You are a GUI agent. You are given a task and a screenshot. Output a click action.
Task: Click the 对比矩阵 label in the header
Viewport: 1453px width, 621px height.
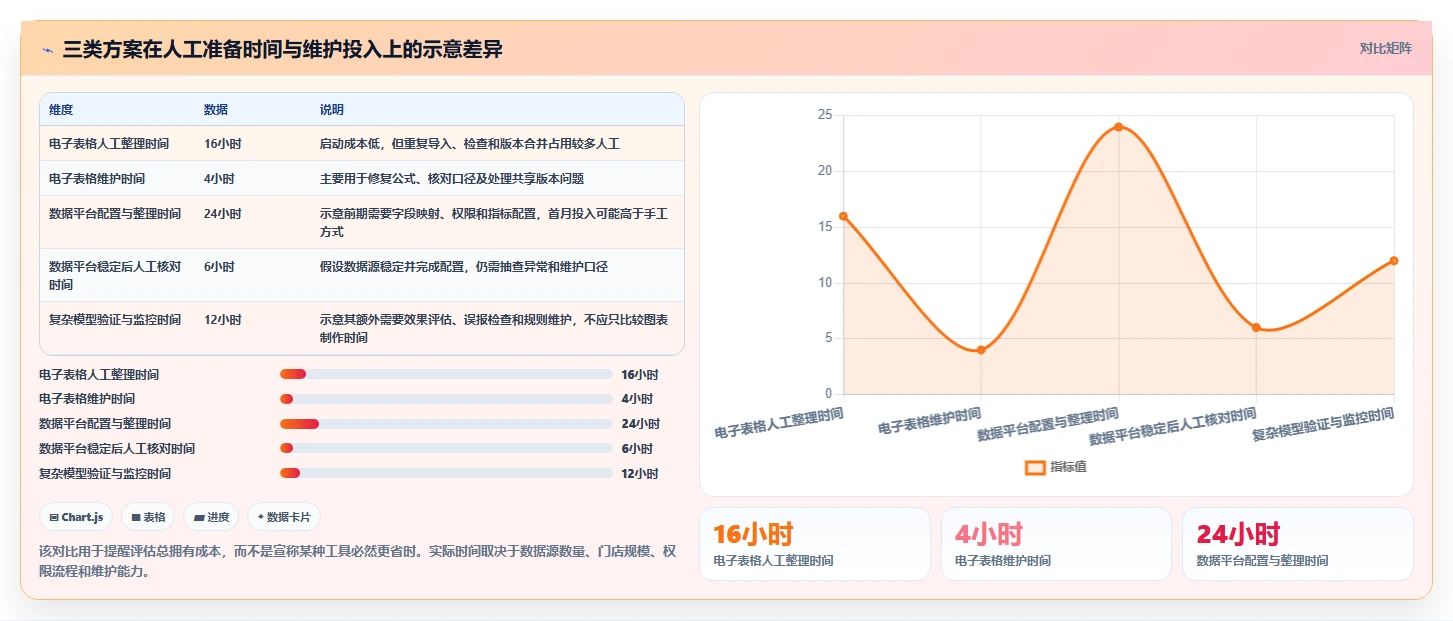click(1385, 49)
